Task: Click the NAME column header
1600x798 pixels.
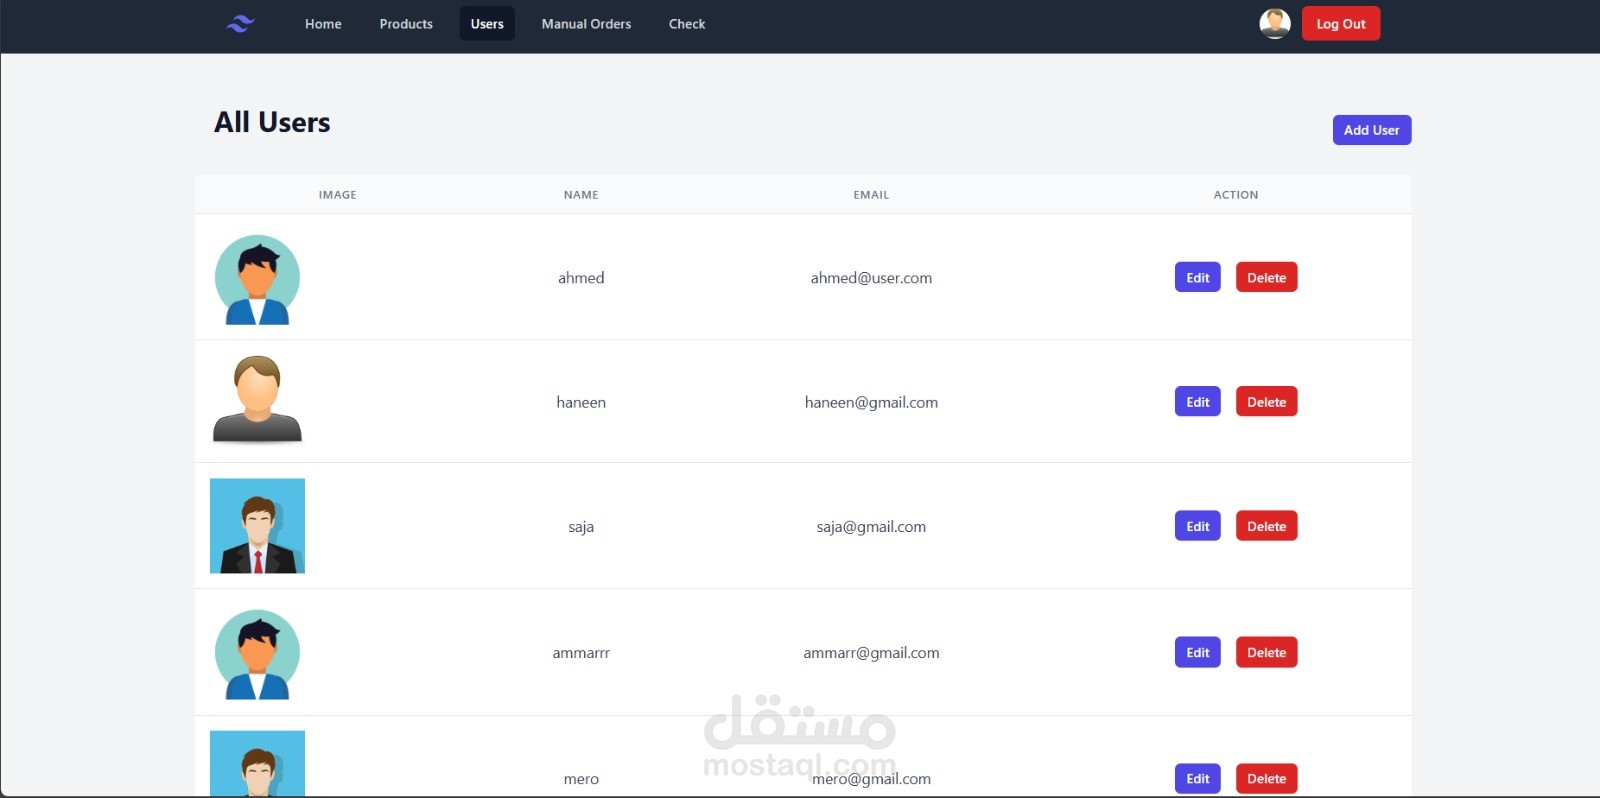Action: pos(581,195)
